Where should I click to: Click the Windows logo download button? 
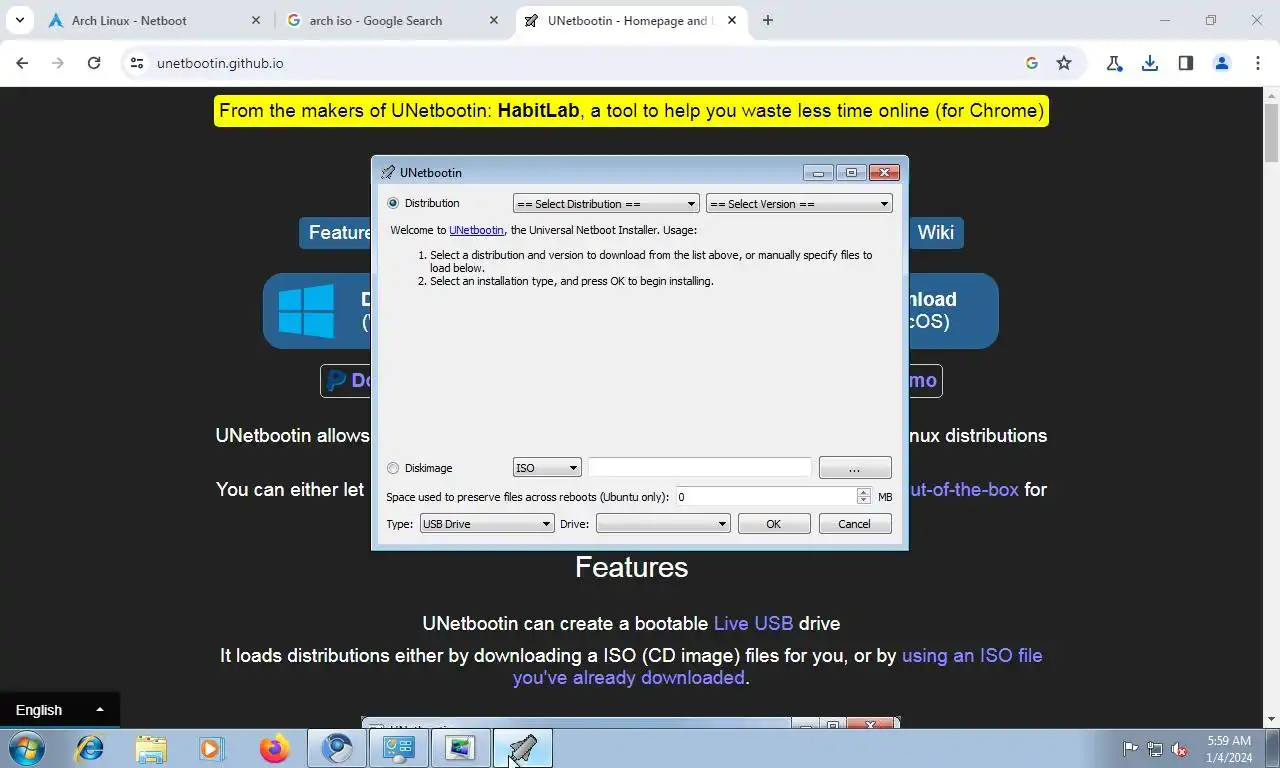316,311
